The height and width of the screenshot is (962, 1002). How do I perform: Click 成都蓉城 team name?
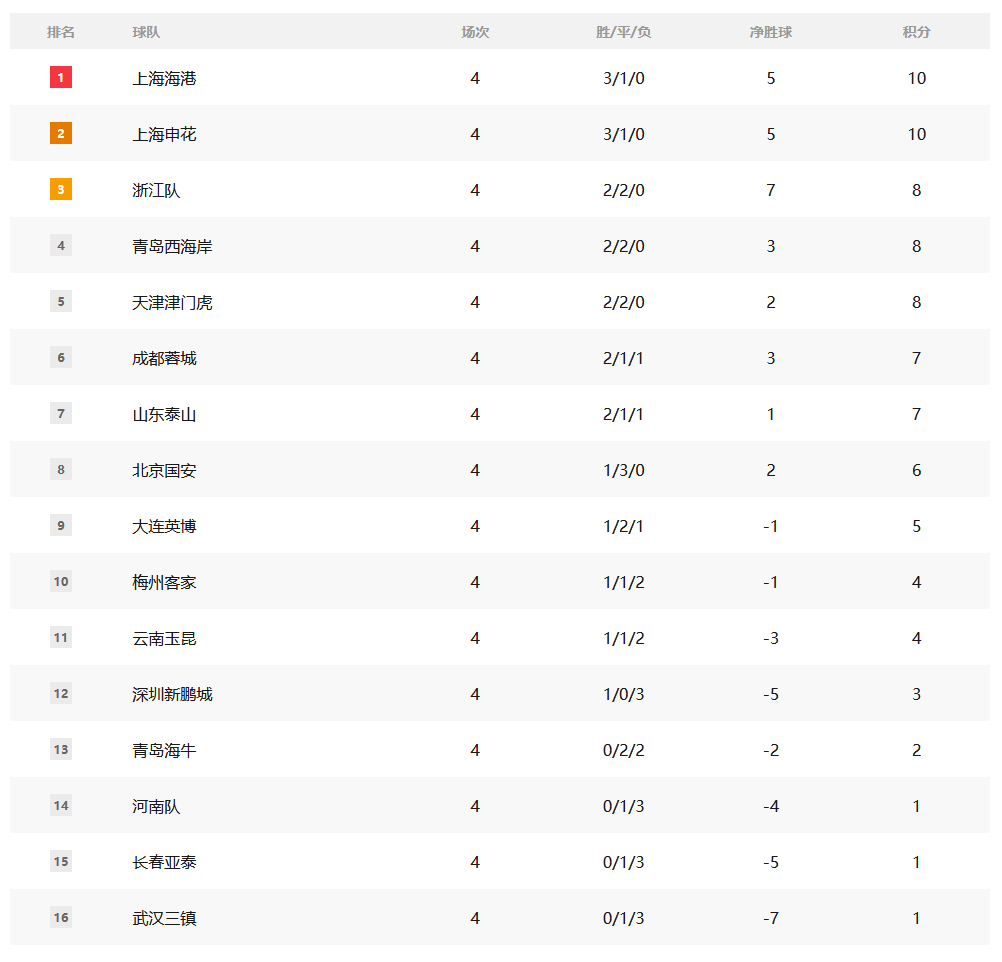pos(164,358)
